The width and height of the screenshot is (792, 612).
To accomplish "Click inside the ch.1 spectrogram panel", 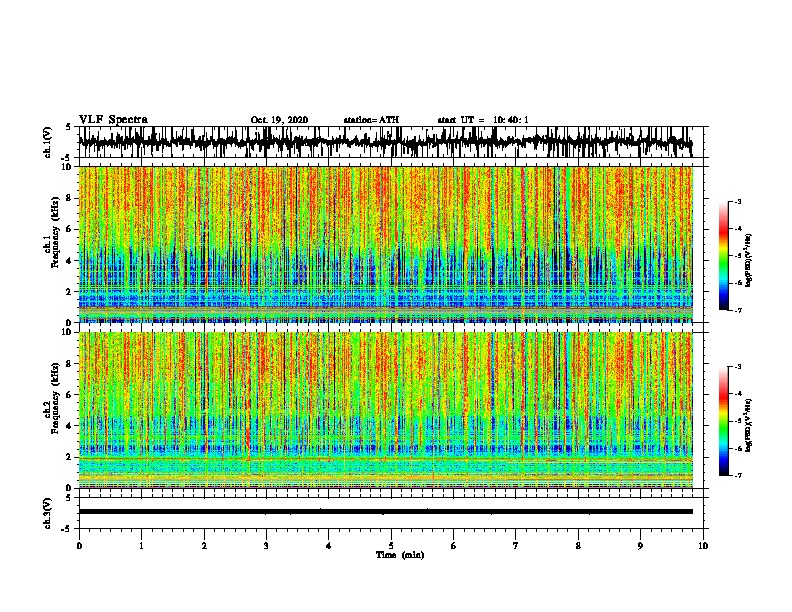I will pyautogui.click(x=386, y=244).
